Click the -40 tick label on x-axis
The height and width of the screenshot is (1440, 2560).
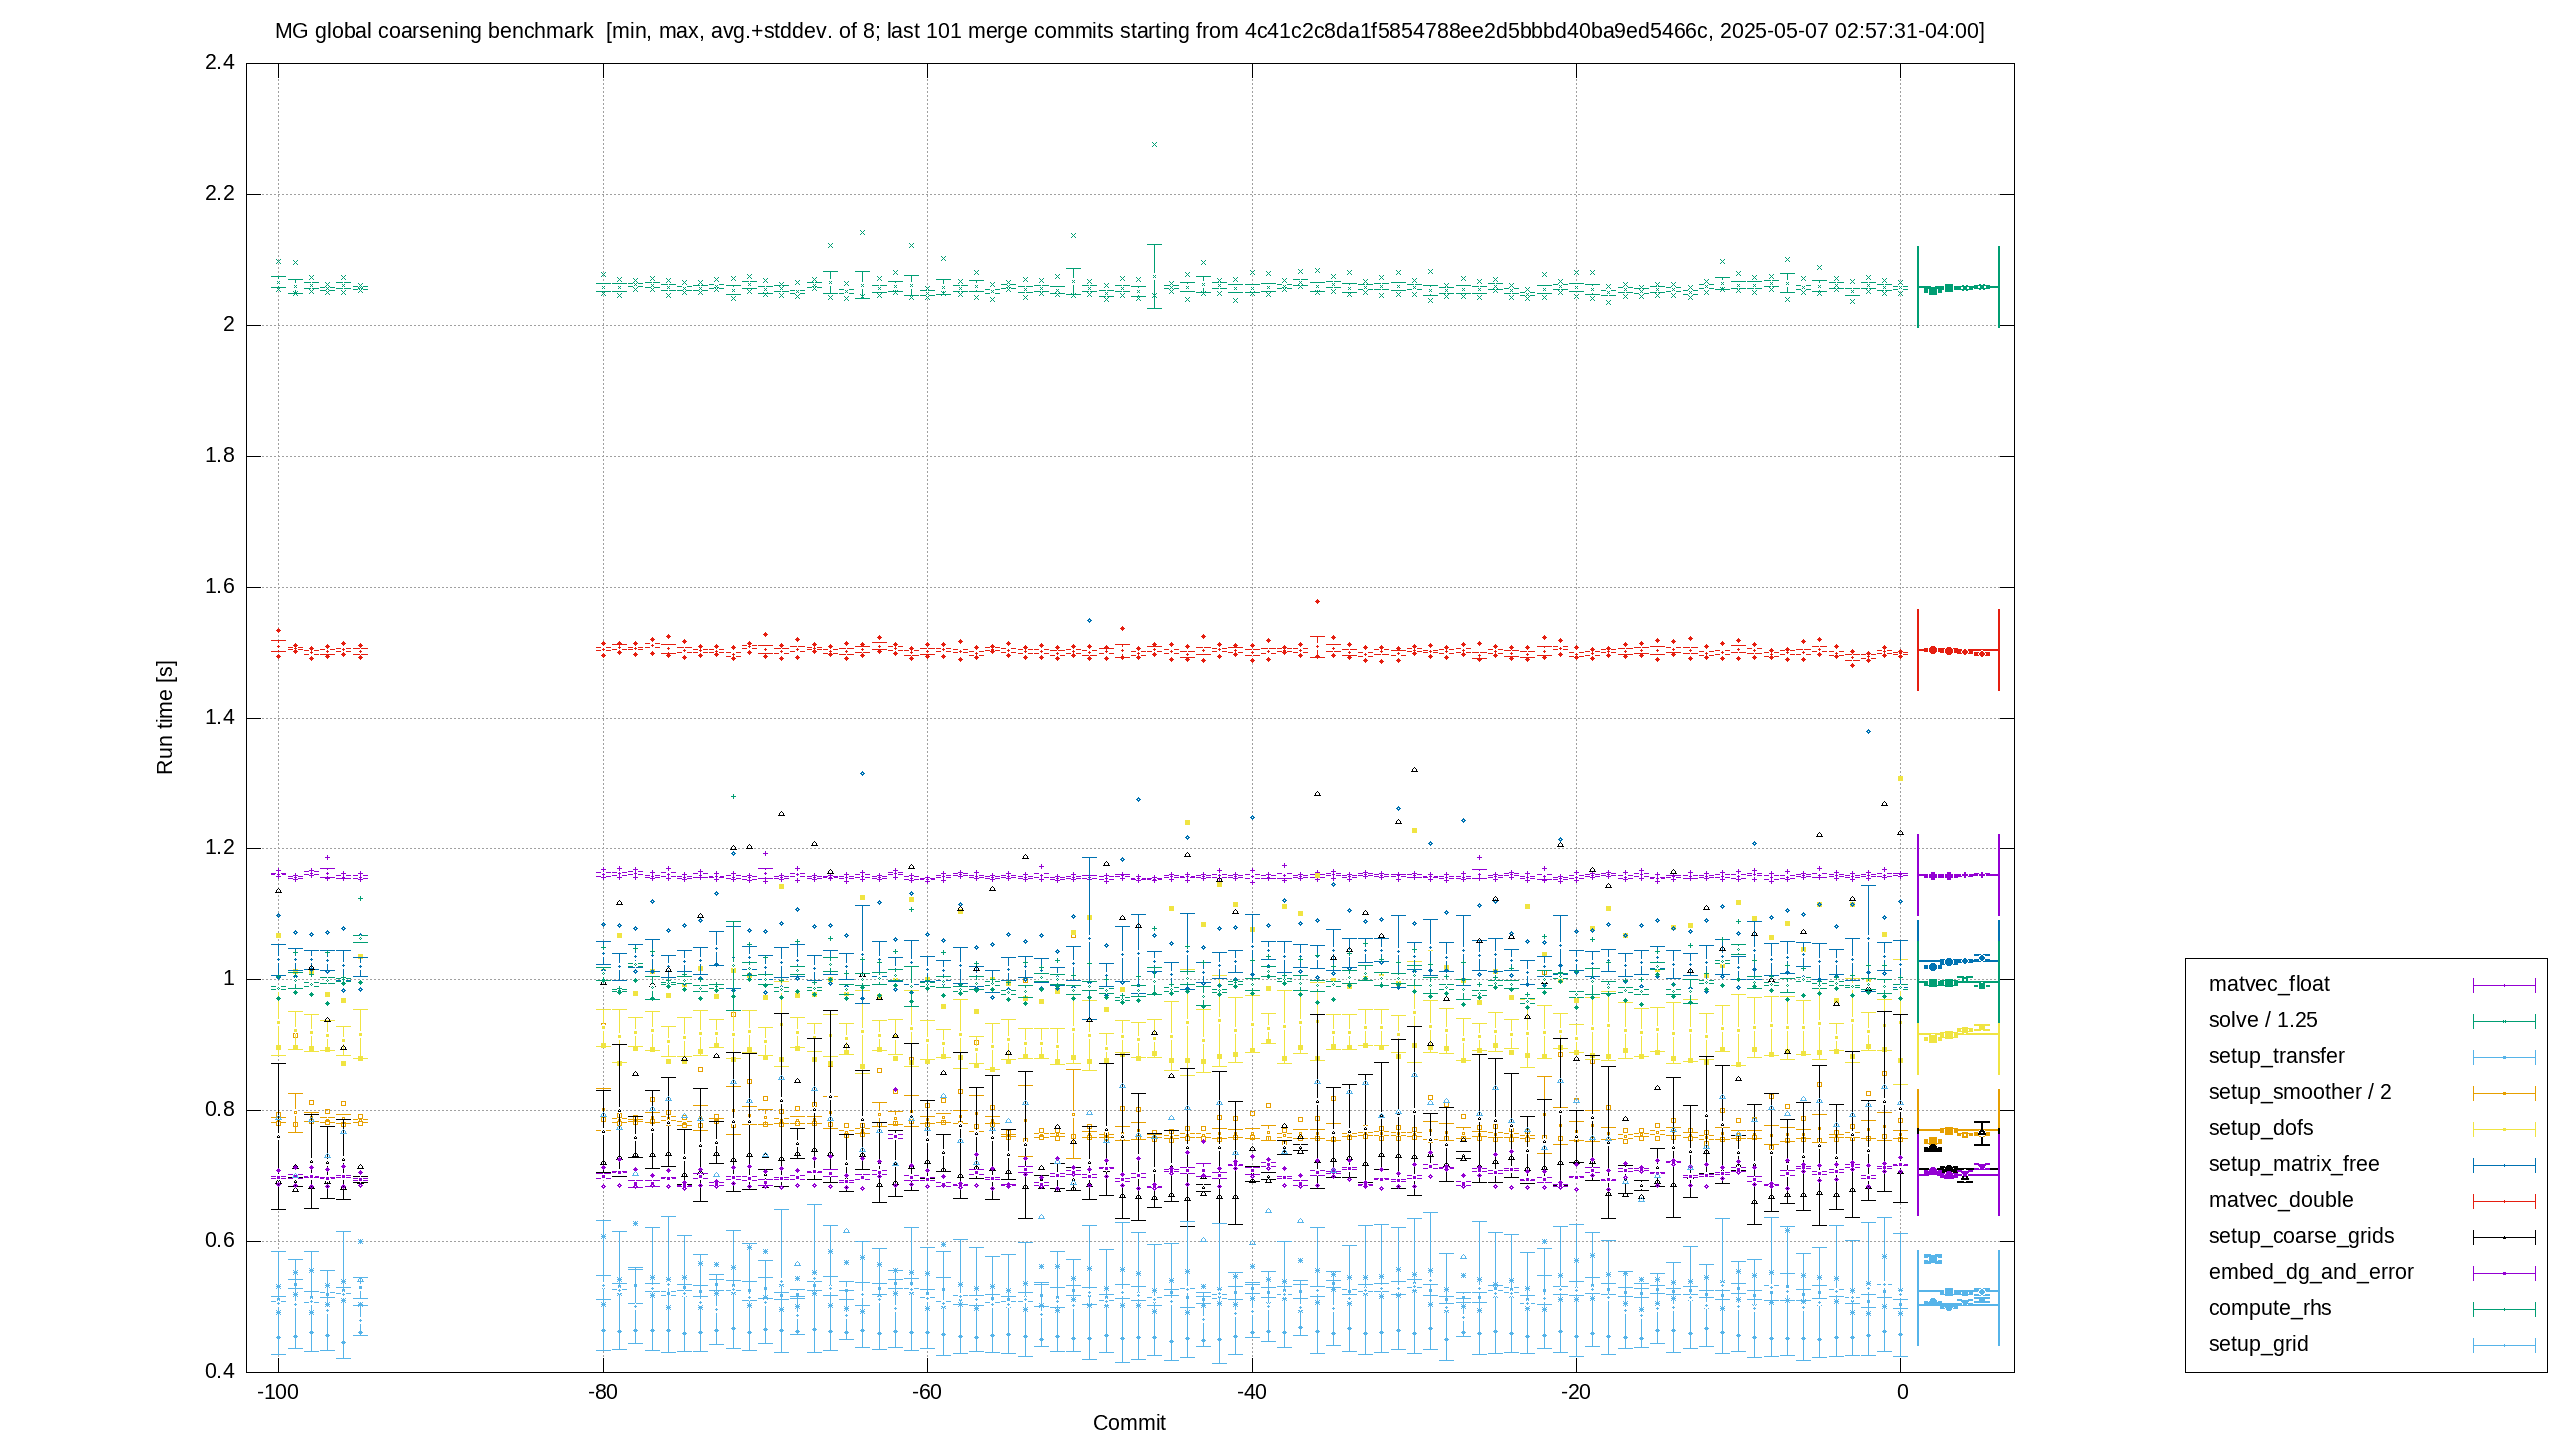pyautogui.click(x=1251, y=1392)
